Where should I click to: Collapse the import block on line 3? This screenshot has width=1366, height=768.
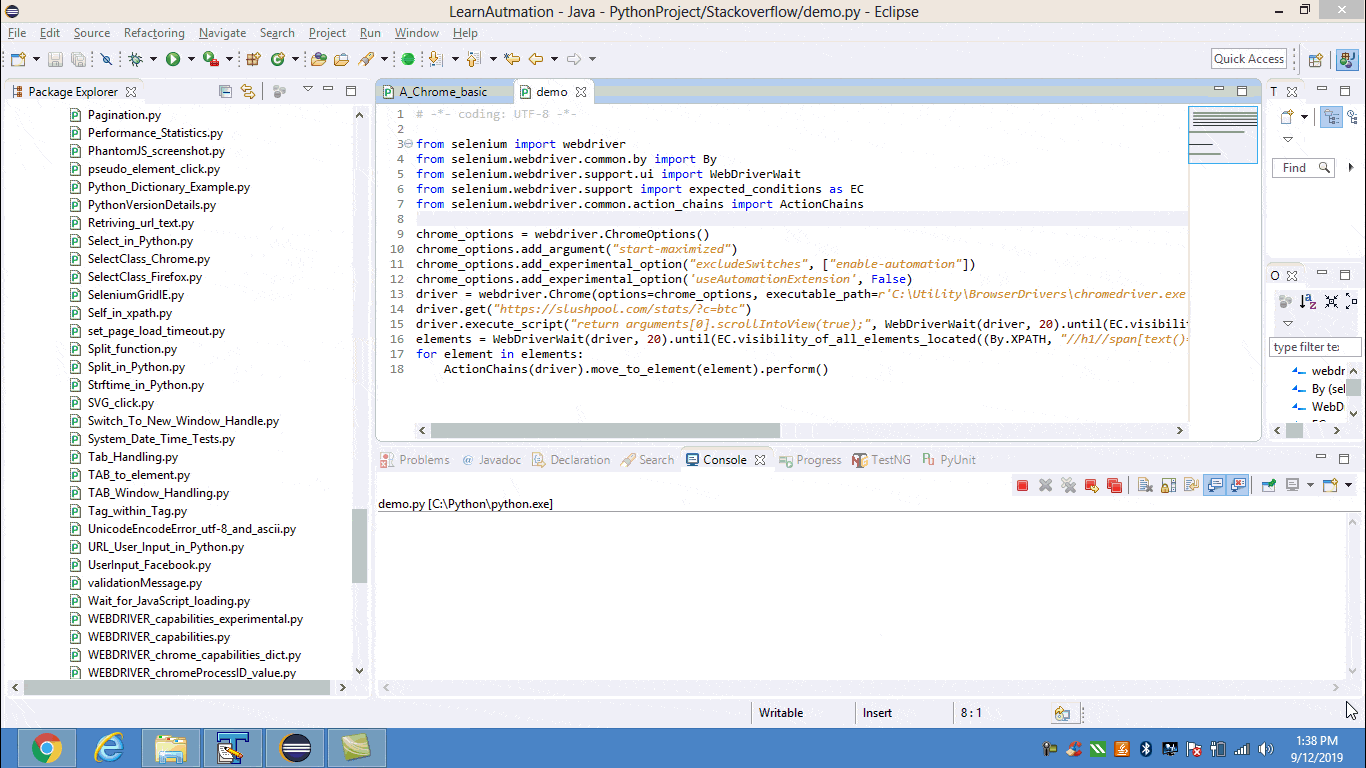pyautogui.click(x=408, y=144)
